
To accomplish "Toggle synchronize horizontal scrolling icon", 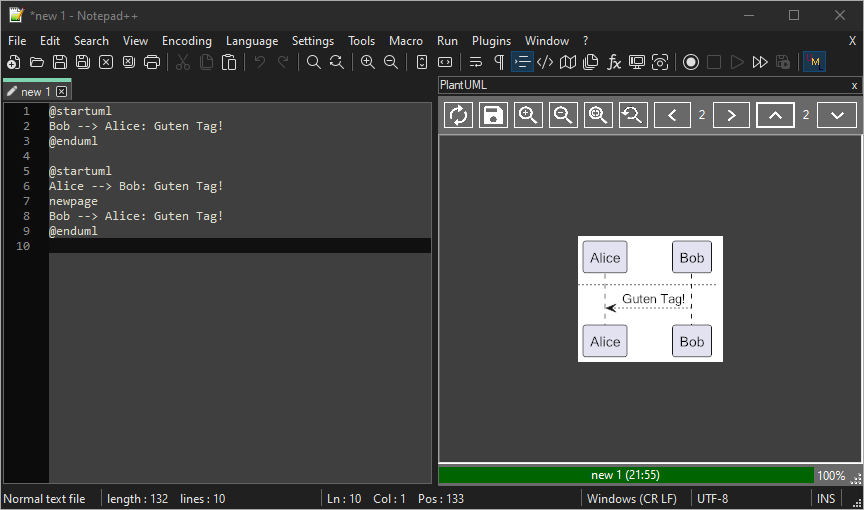I will (445, 62).
